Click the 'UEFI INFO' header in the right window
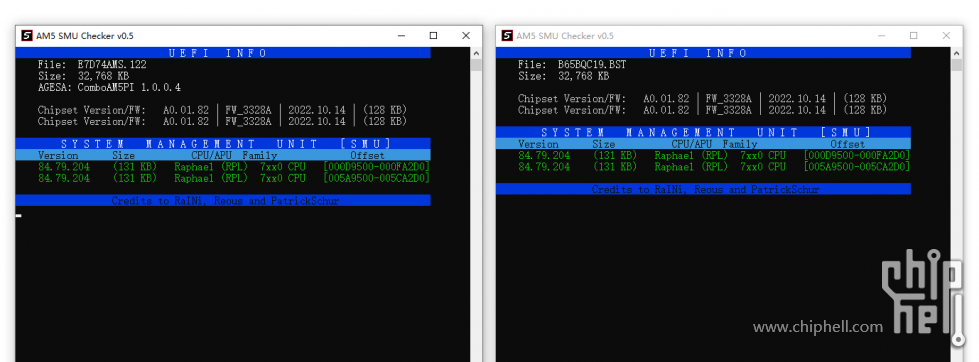Image resolution: width=979 pixels, height=362 pixels. (x=703, y=53)
